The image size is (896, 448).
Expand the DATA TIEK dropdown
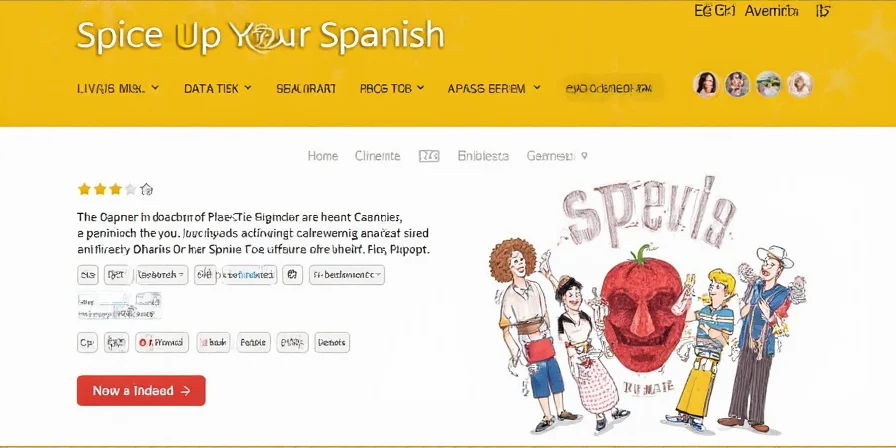(218, 89)
